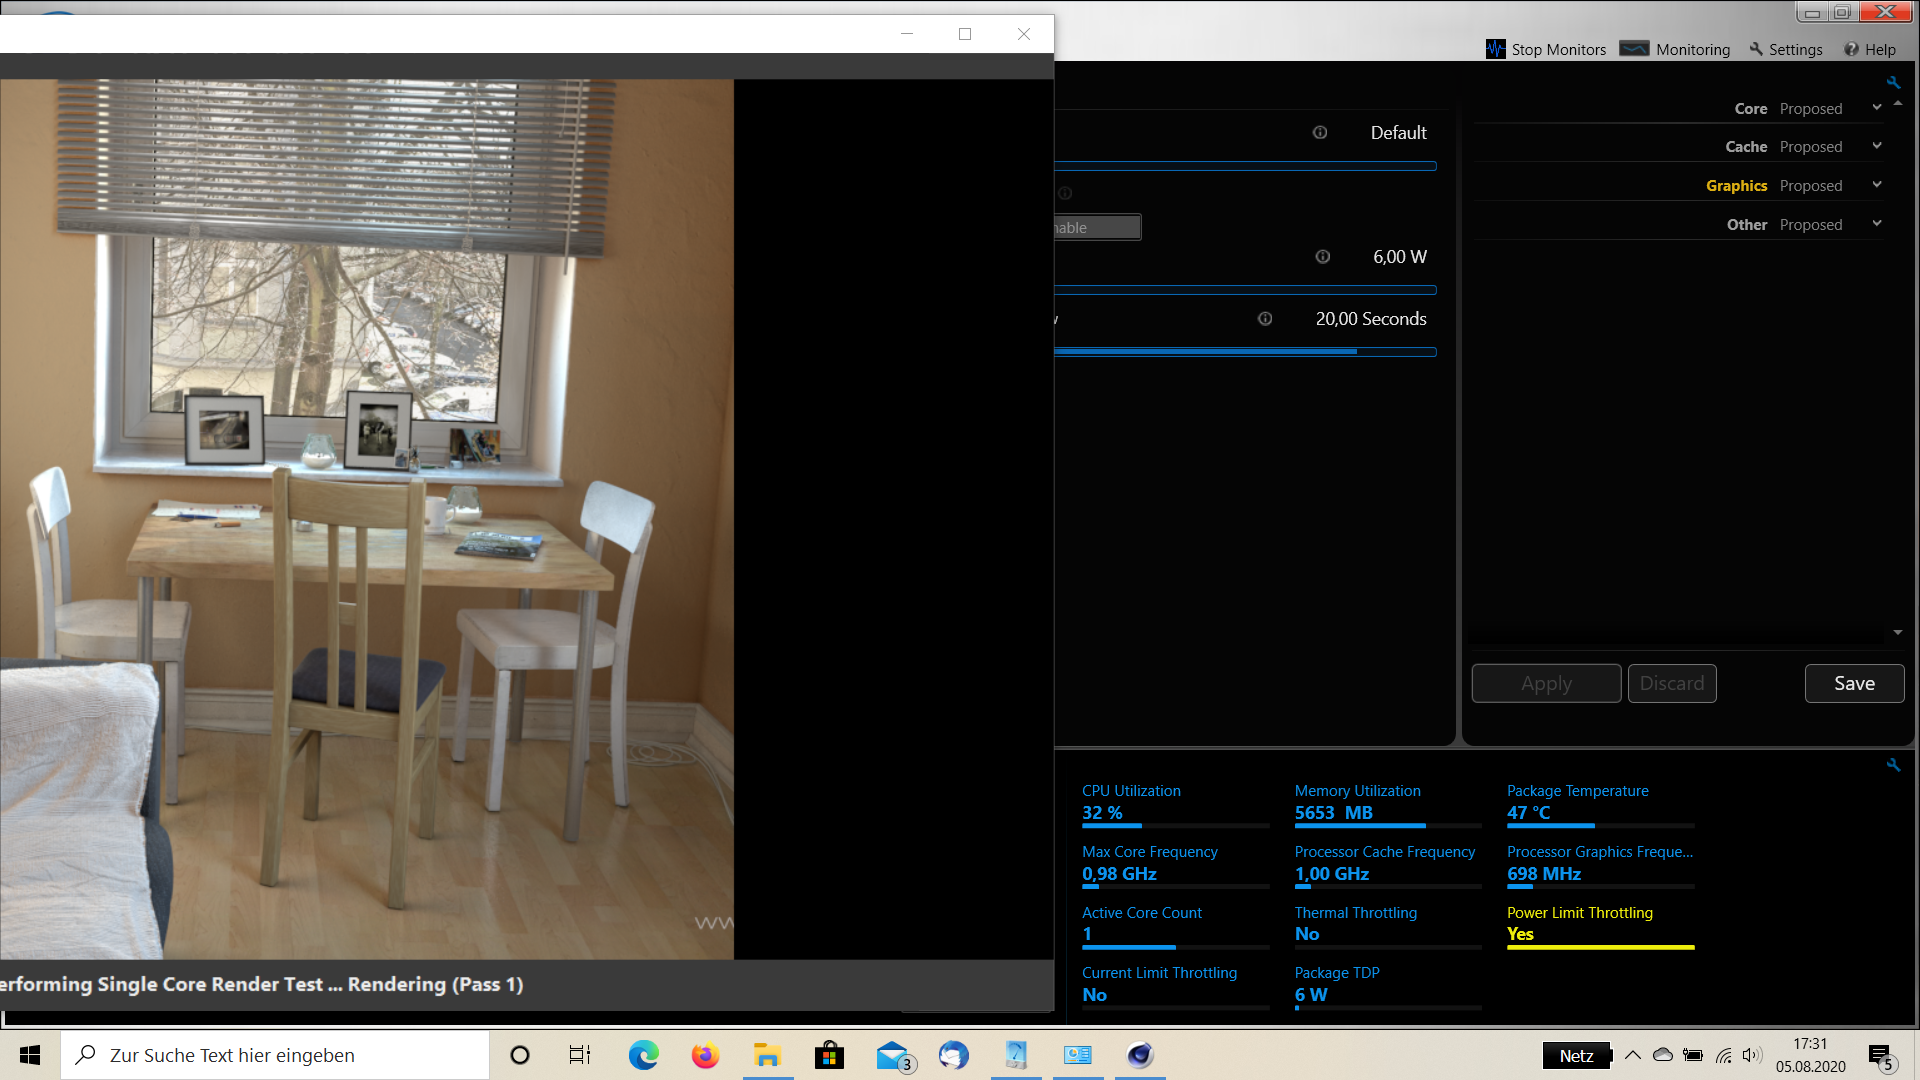Click blue wrench icon above proposed list
This screenshot has width=1920, height=1080.
[1893, 83]
